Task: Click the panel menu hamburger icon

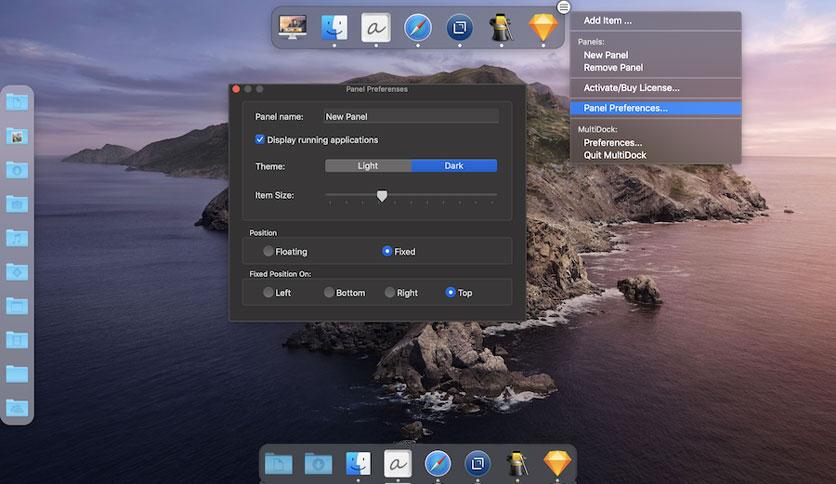Action: [564, 7]
